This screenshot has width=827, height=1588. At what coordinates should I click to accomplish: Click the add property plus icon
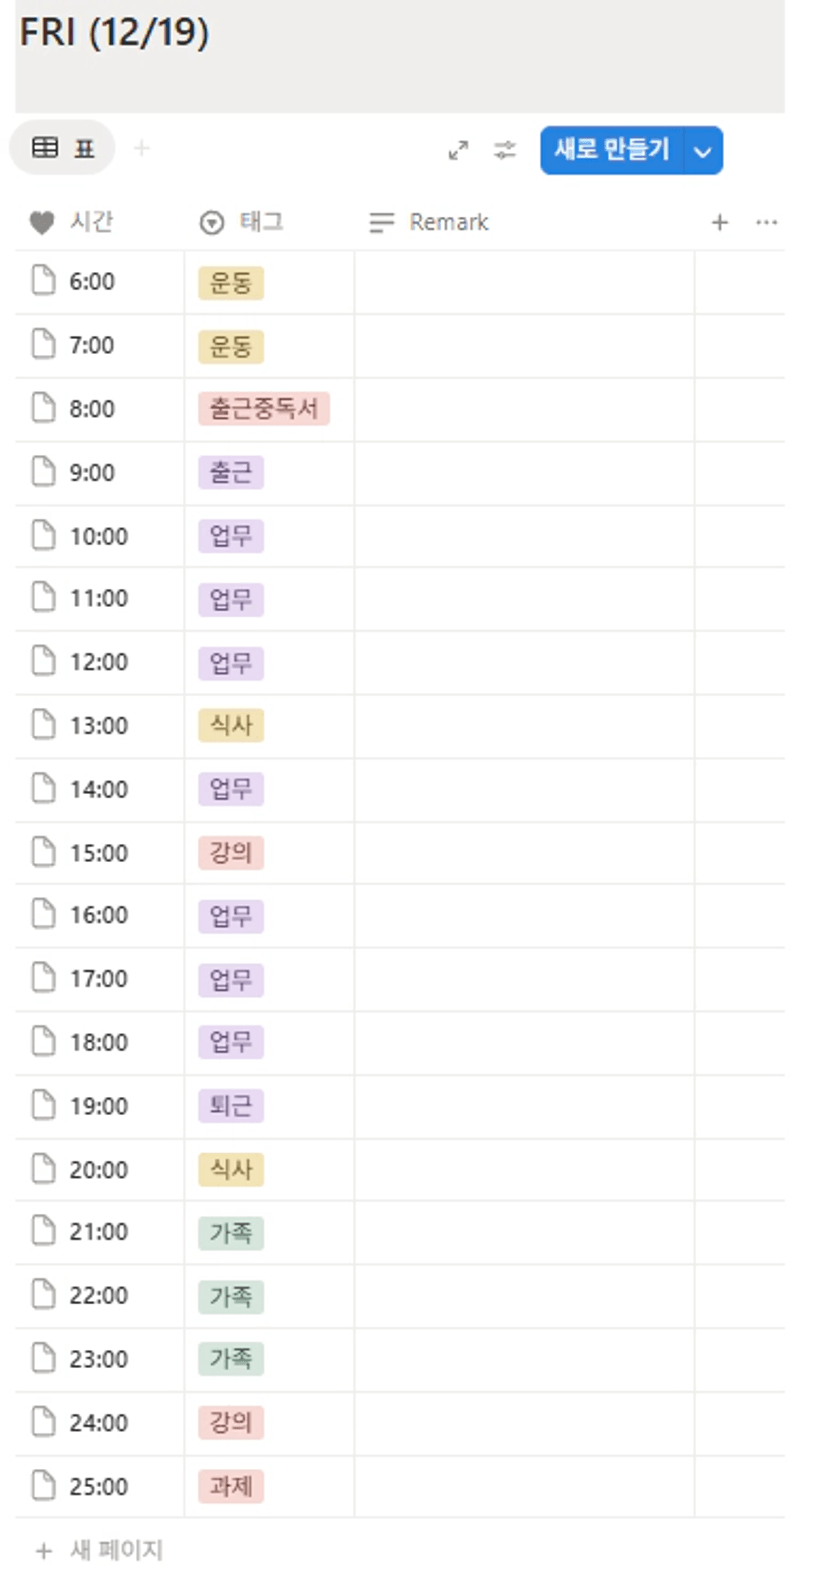719,222
